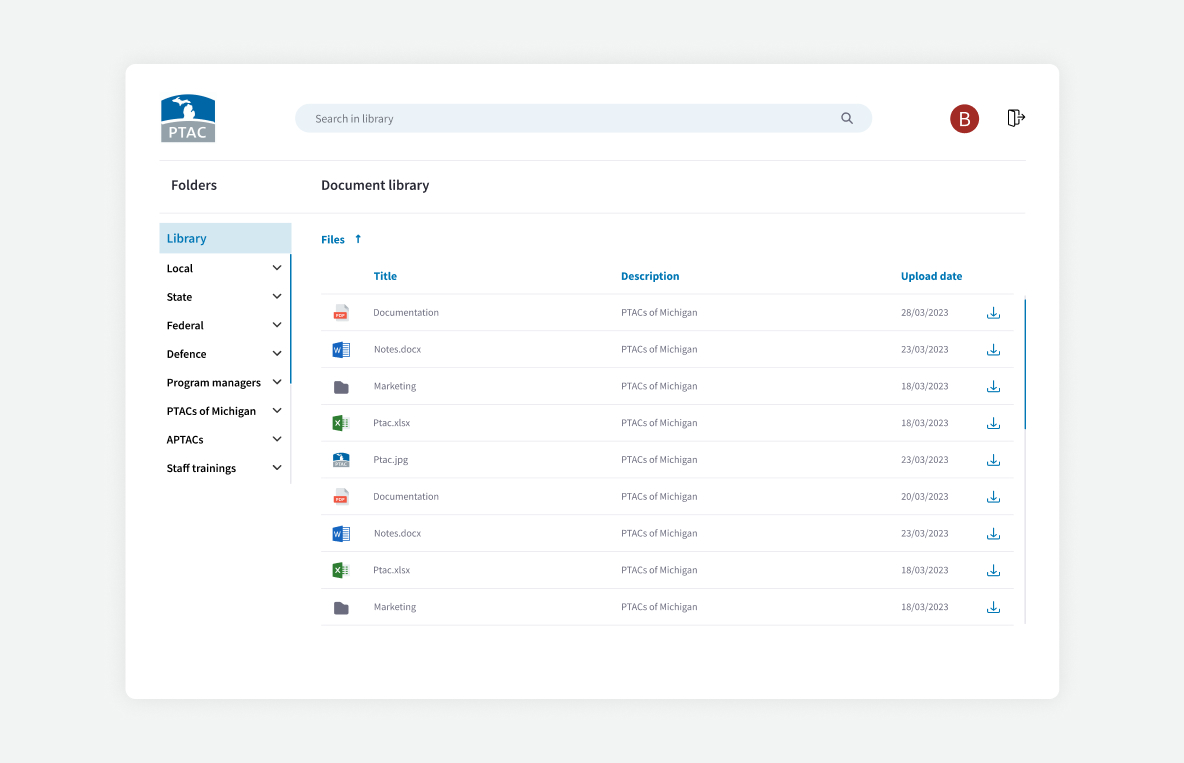This screenshot has width=1184, height=763.
Task: Expand the Staff trainings chevron
Action: coord(277,468)
